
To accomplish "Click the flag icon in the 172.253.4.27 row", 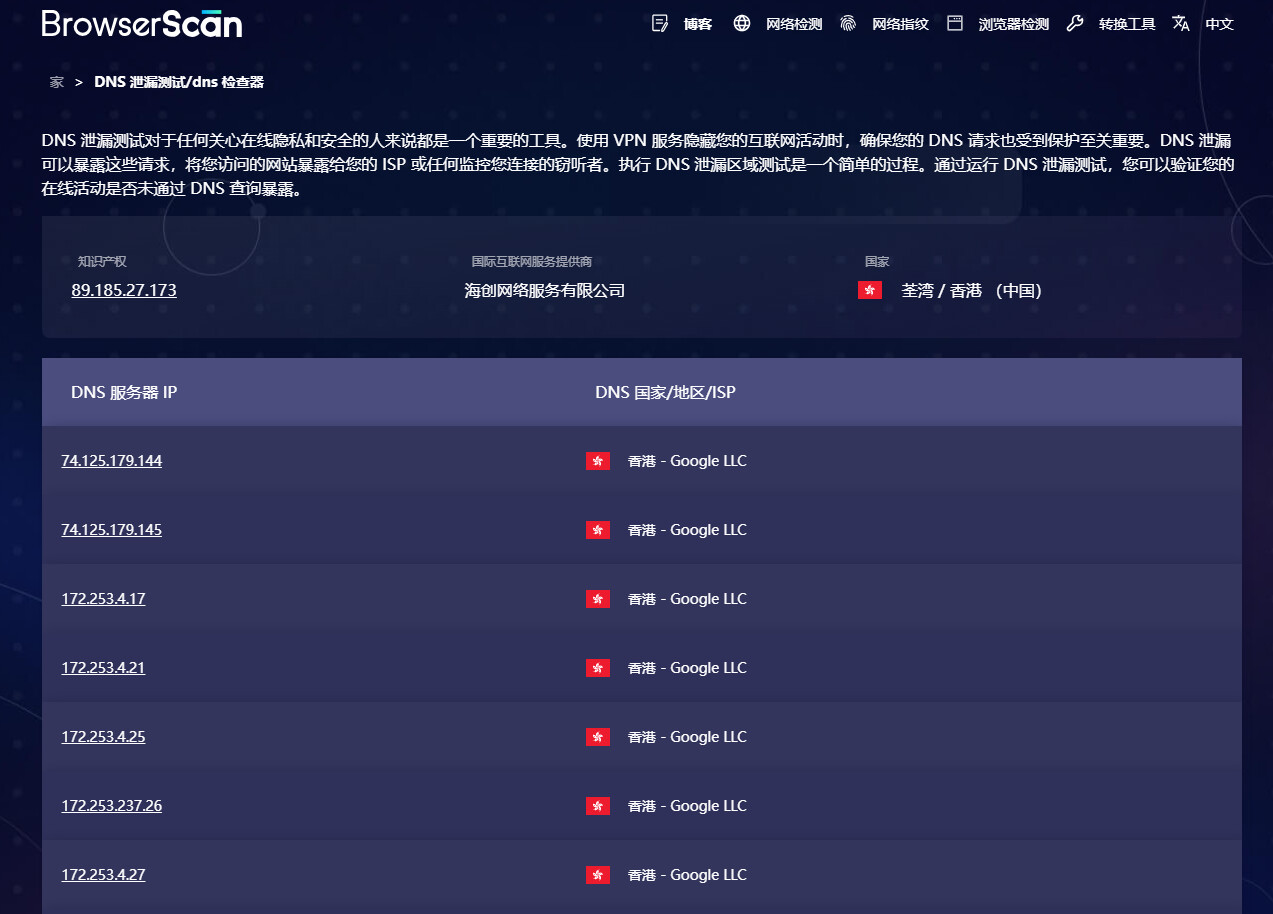I will [x=598, y=875].
